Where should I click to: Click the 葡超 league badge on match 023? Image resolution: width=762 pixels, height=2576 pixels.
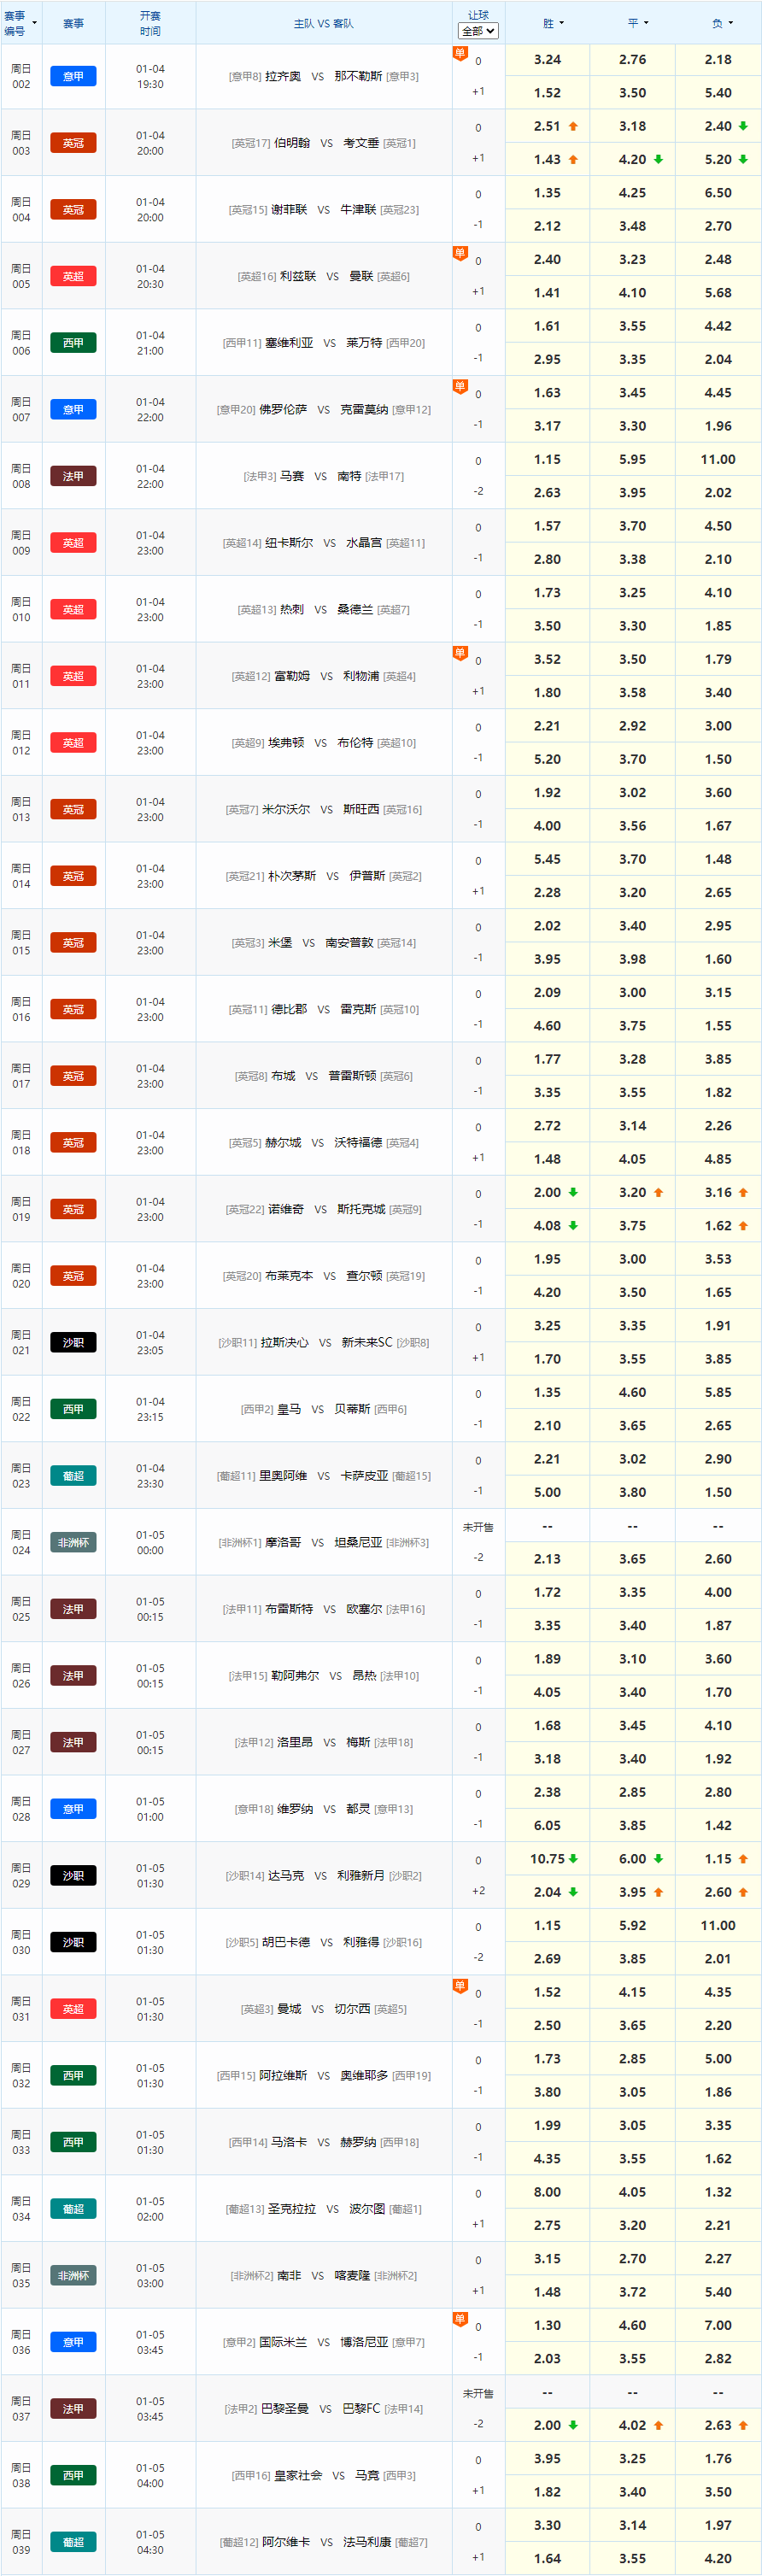click(x=73, y=1476)
